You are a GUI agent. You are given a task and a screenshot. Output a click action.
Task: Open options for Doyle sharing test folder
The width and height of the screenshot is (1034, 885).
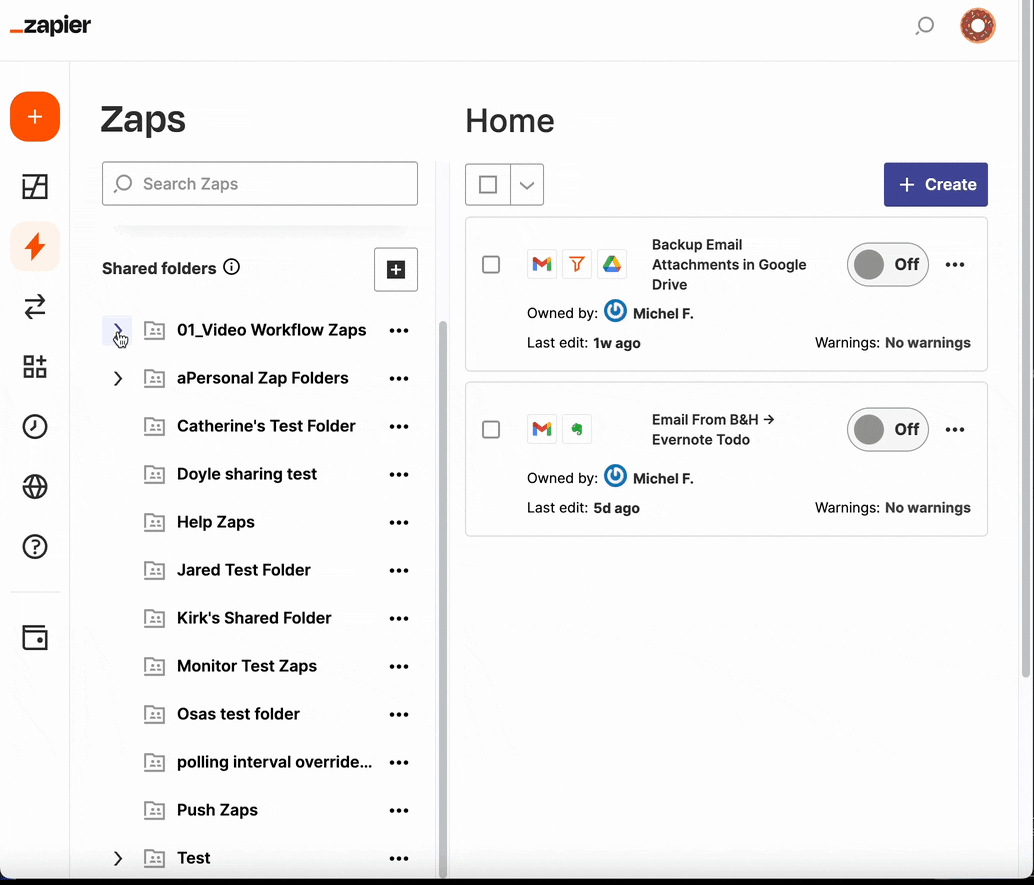click(399, 475)
